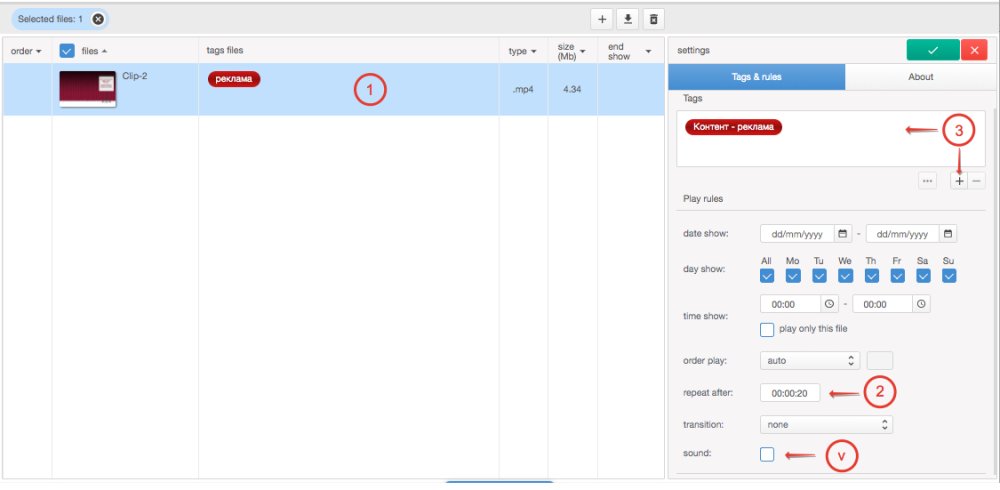The height and width of the screenshot is (490, 1000).
Task: Edit the repeat after 00:00:20 field
Action: pos(790,393)
